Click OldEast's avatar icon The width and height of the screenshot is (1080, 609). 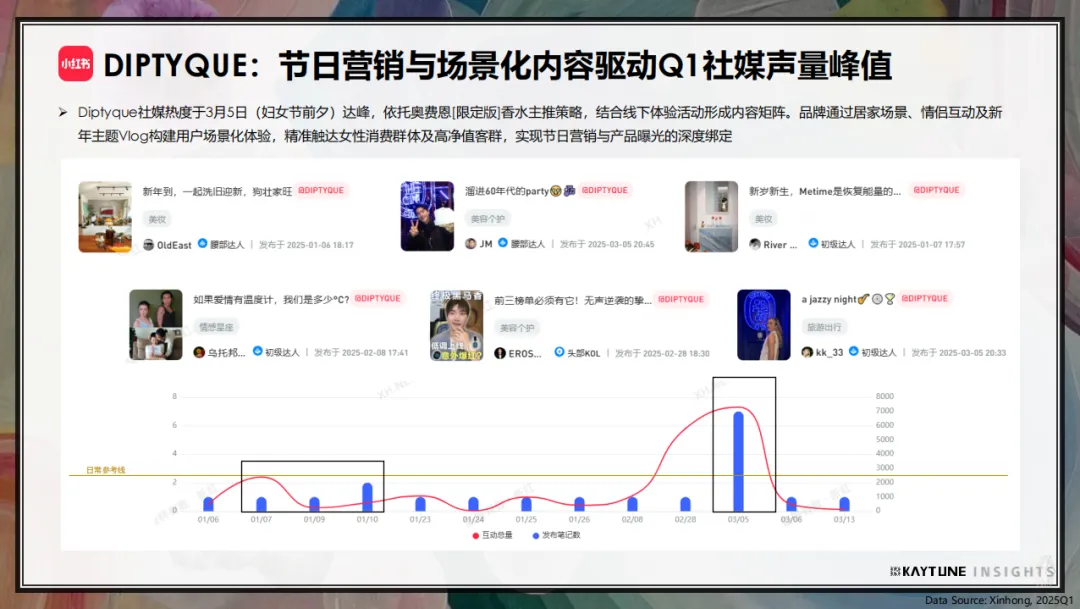tap(148, 245)
